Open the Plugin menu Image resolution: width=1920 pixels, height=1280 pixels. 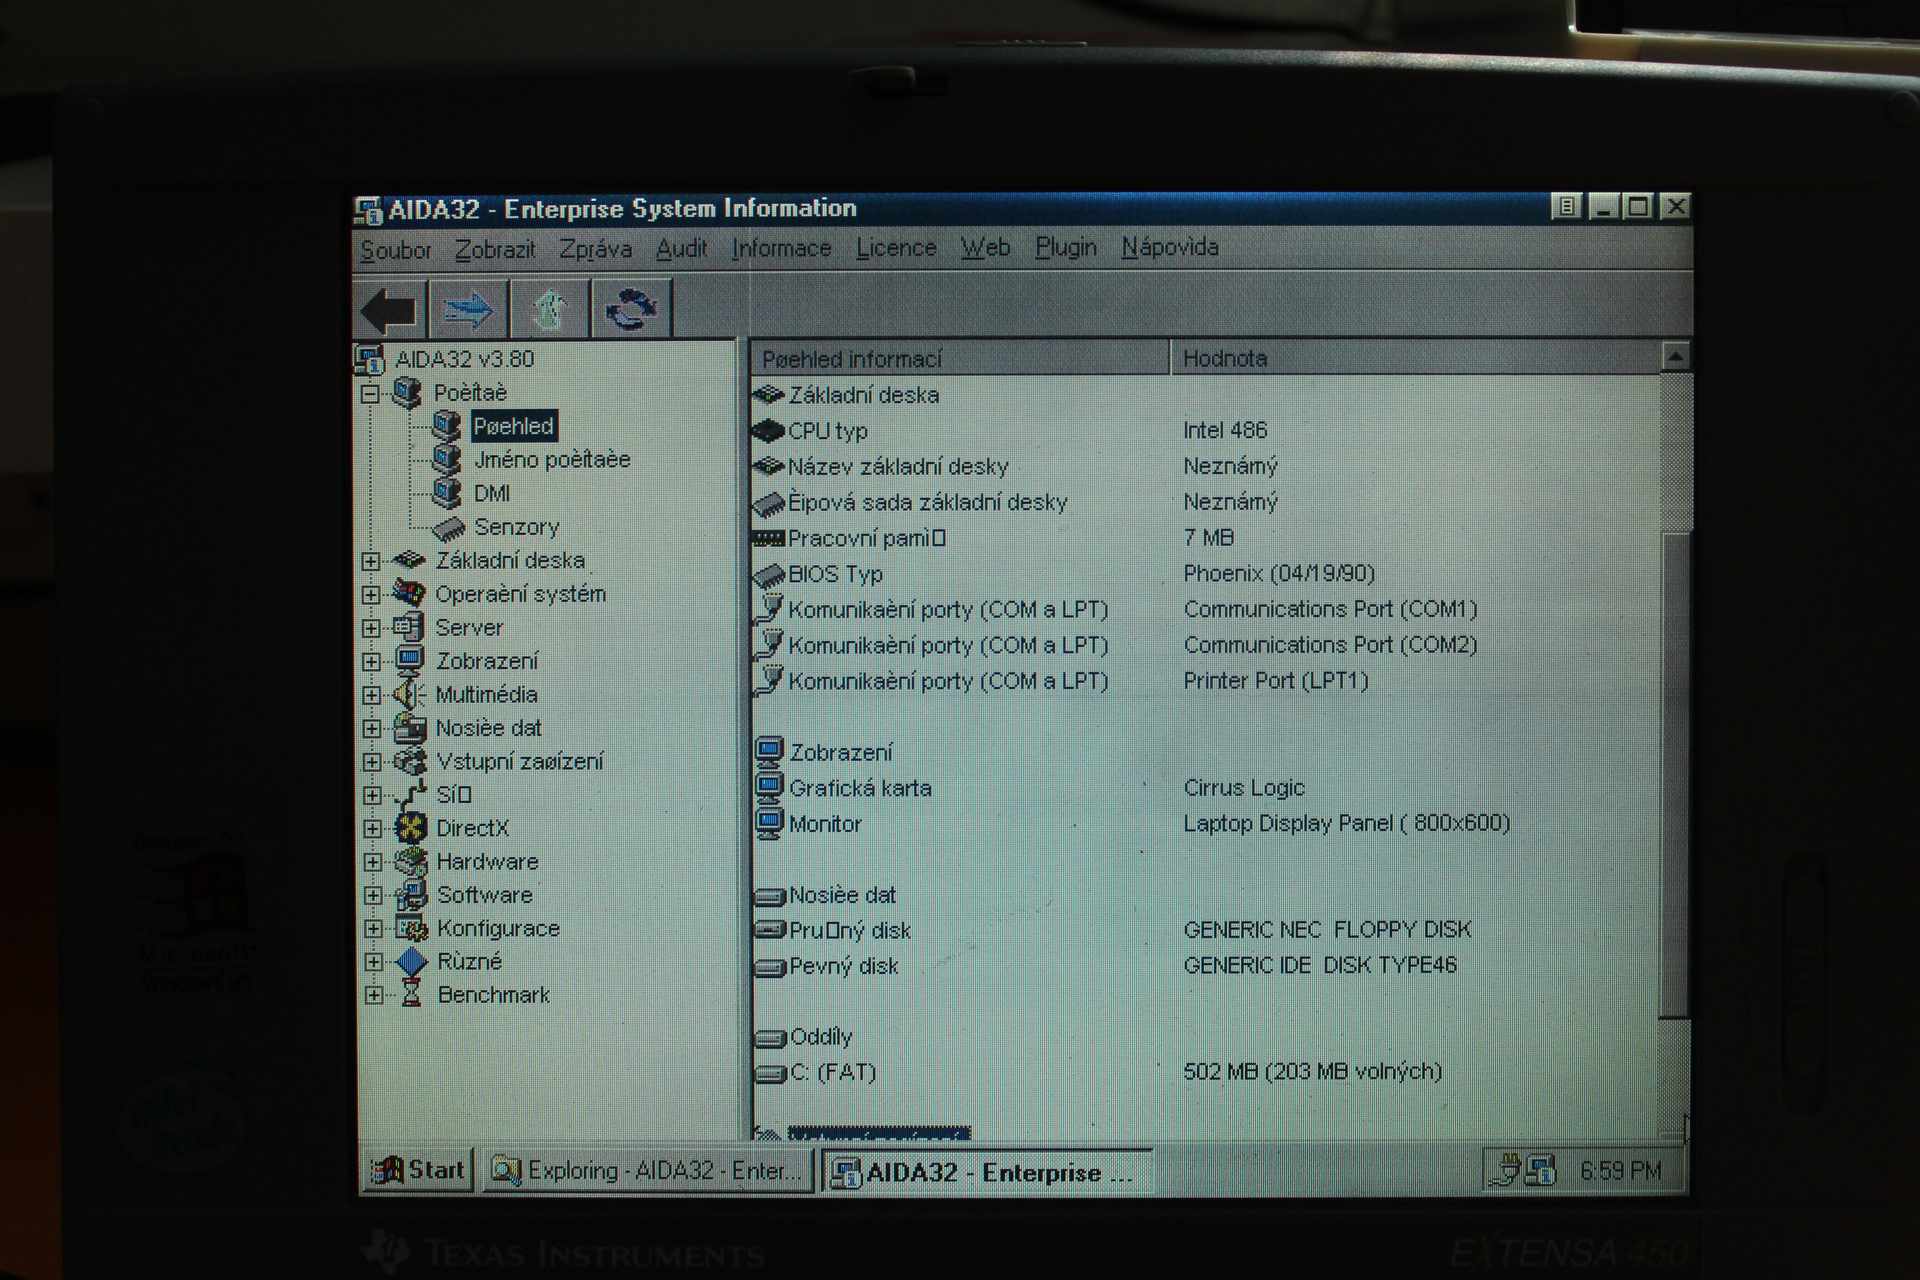1066,247
